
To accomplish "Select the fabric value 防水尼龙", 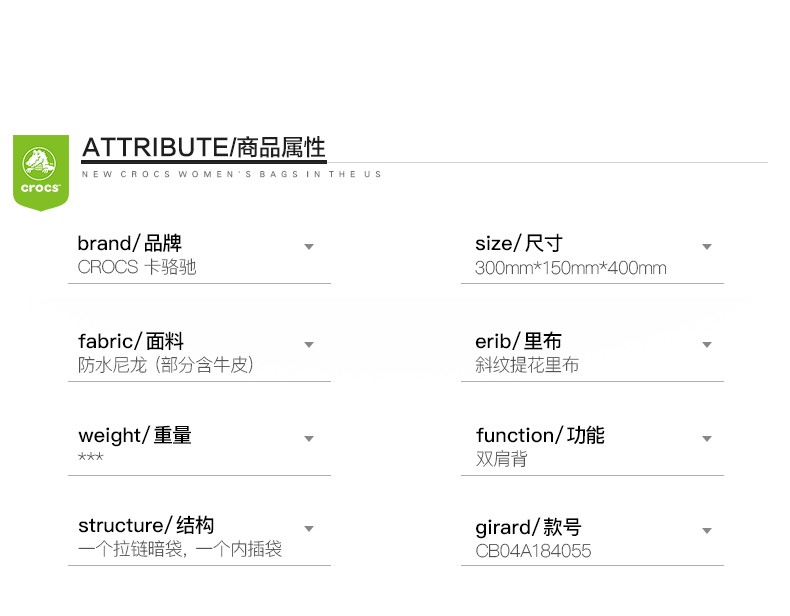I will tap(112, 365).
